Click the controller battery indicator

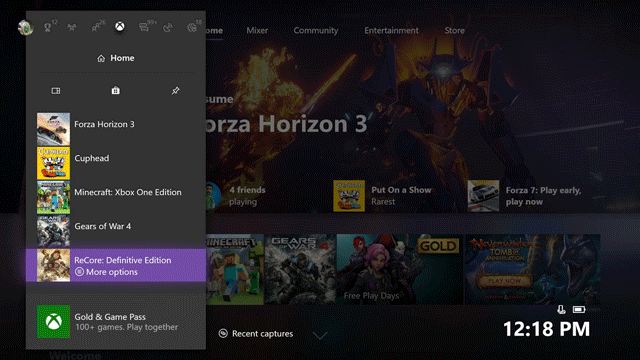(579, 310)
